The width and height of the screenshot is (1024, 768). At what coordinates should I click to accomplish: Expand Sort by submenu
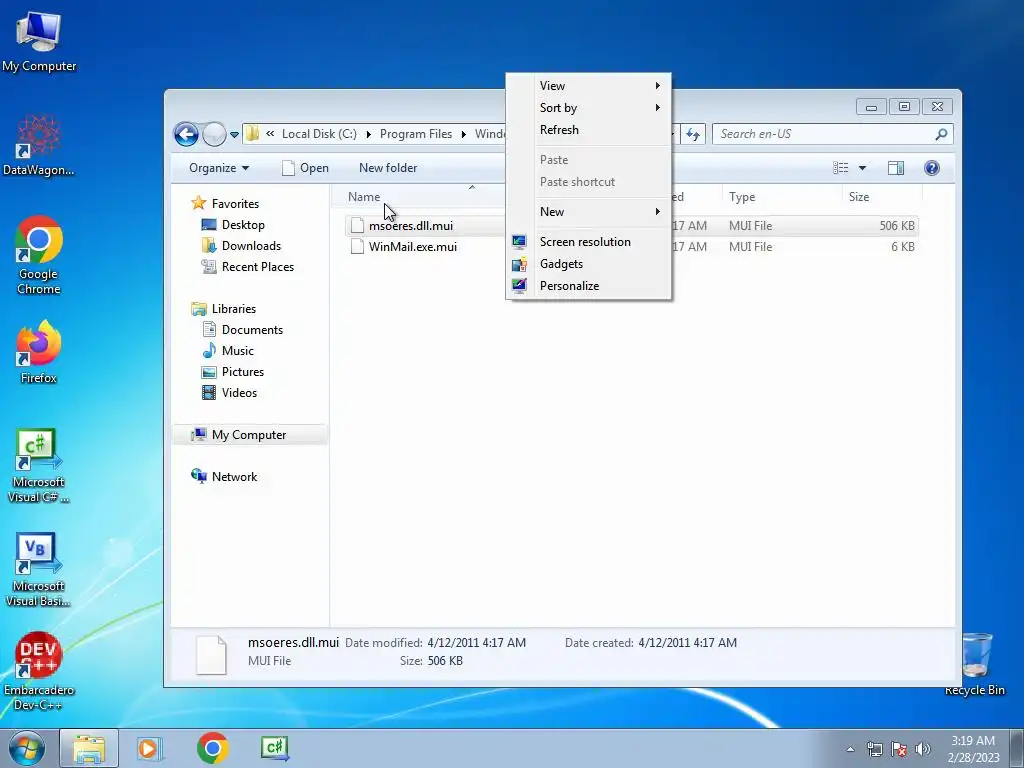coord(588,108)
